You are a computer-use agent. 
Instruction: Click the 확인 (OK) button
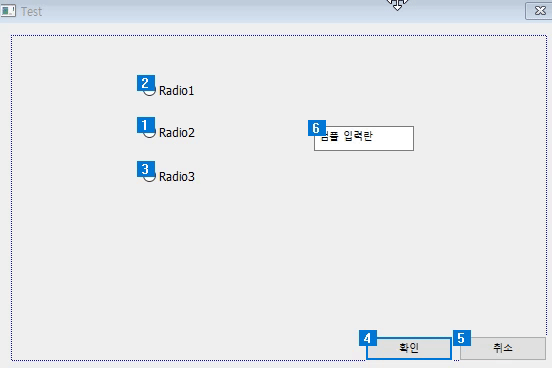[409, 348]
